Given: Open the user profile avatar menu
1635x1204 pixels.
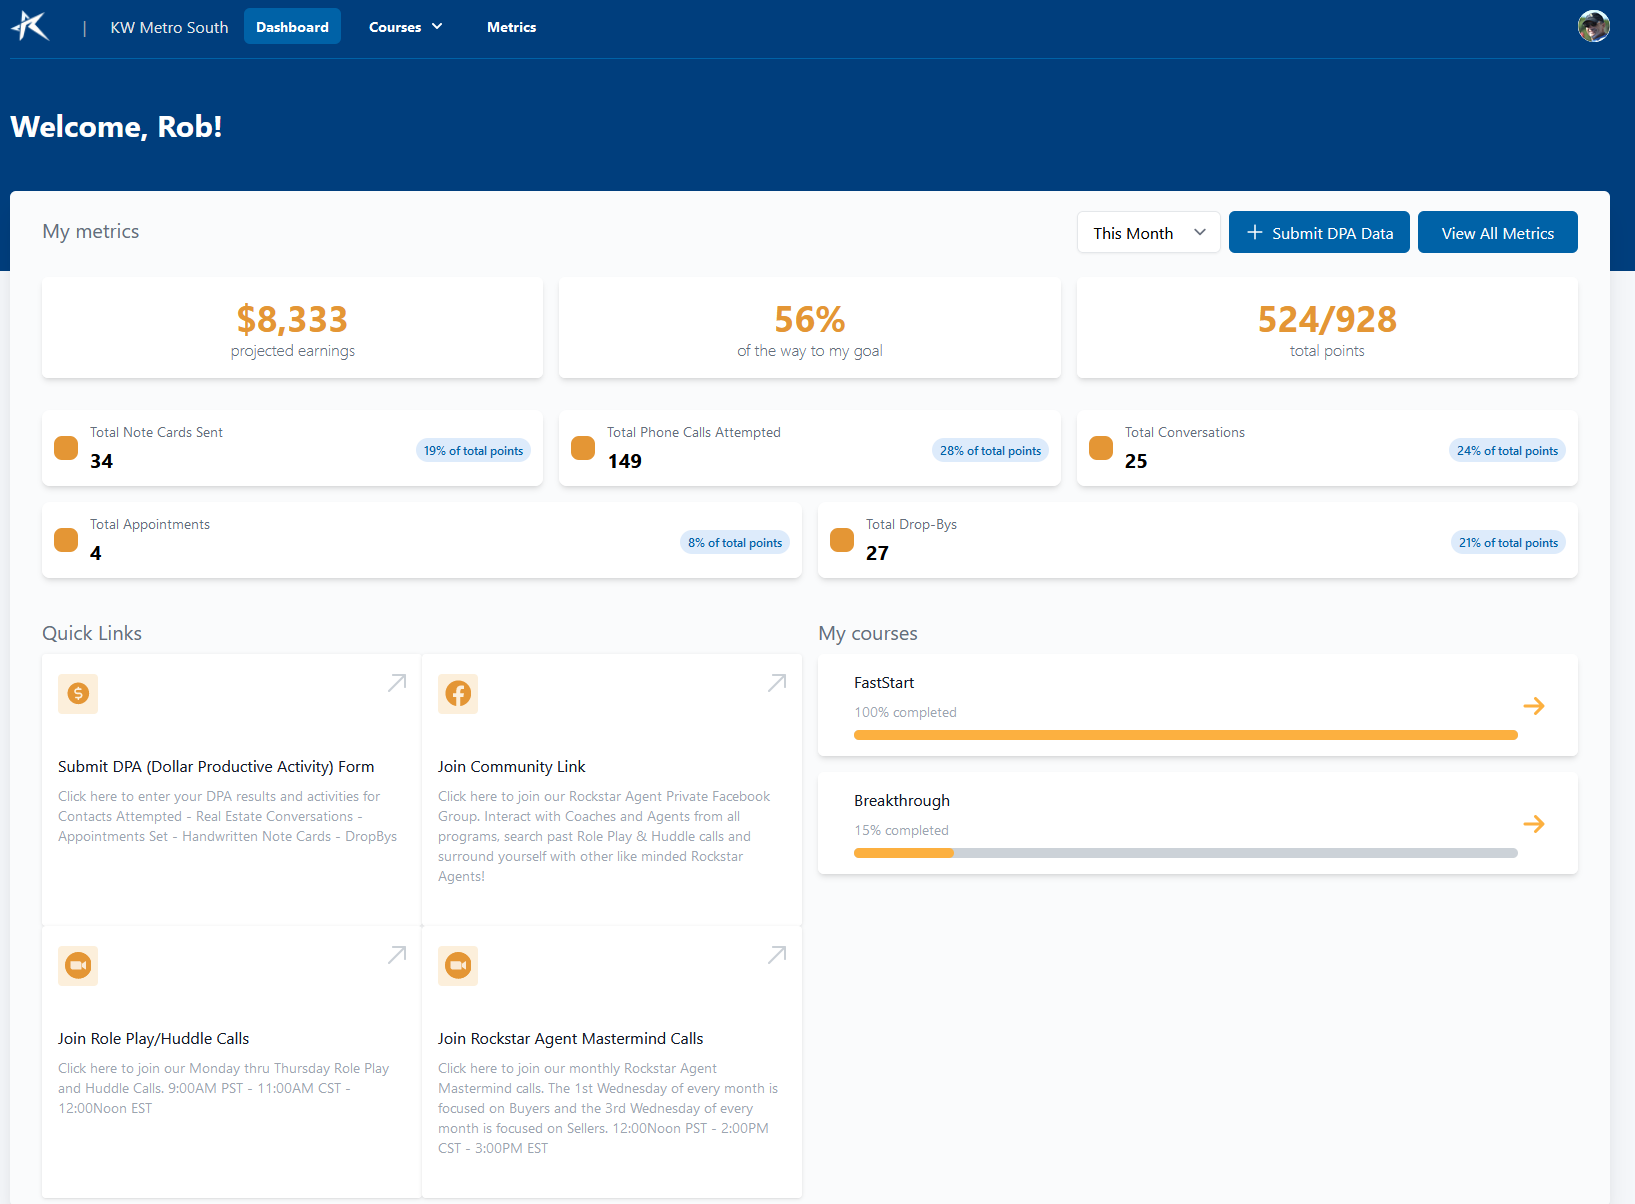Looking at the screenshot, I should coord(1593,27).
